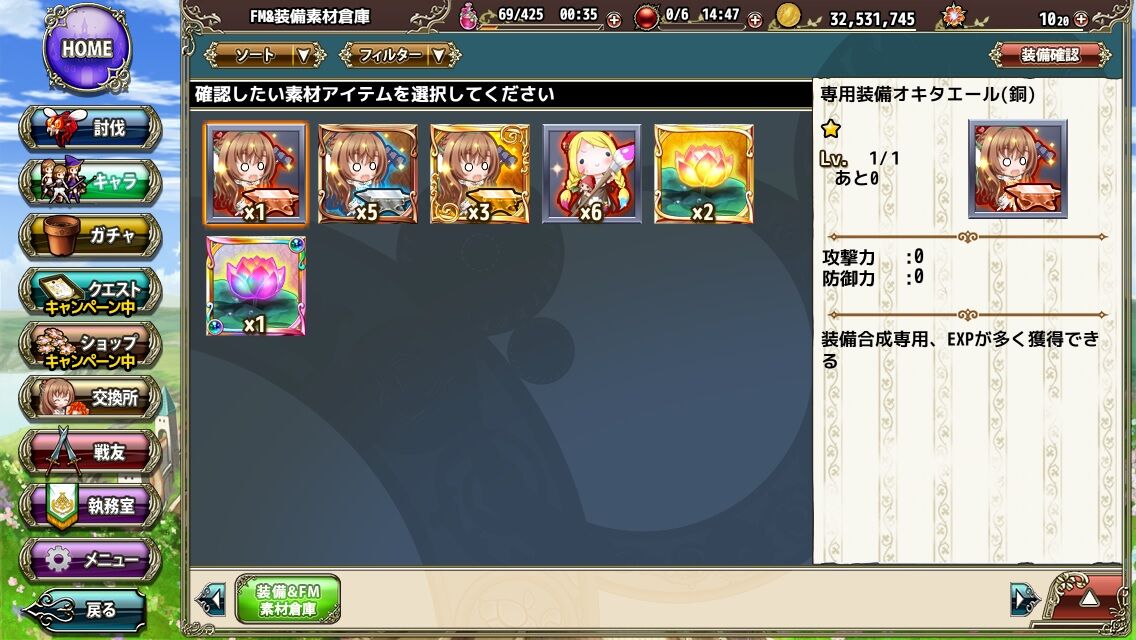
Task: Open the ガチャ gacha menu
Action: pyautogui.click(x=90, y=236)
